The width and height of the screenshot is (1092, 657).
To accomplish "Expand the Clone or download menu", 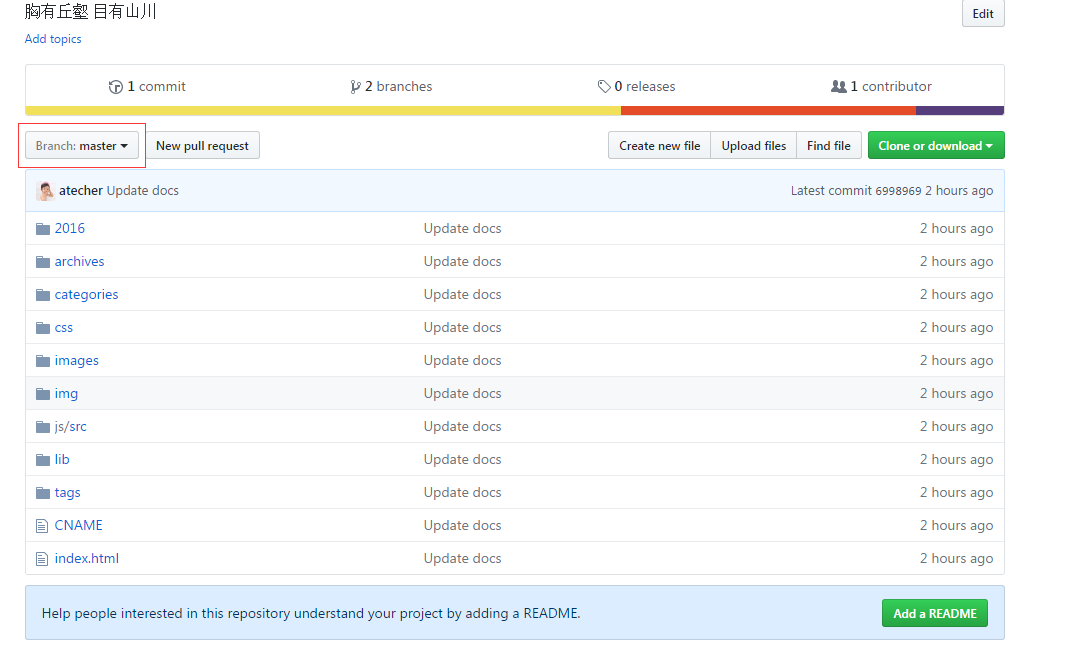I will click(x=935, y=146).
